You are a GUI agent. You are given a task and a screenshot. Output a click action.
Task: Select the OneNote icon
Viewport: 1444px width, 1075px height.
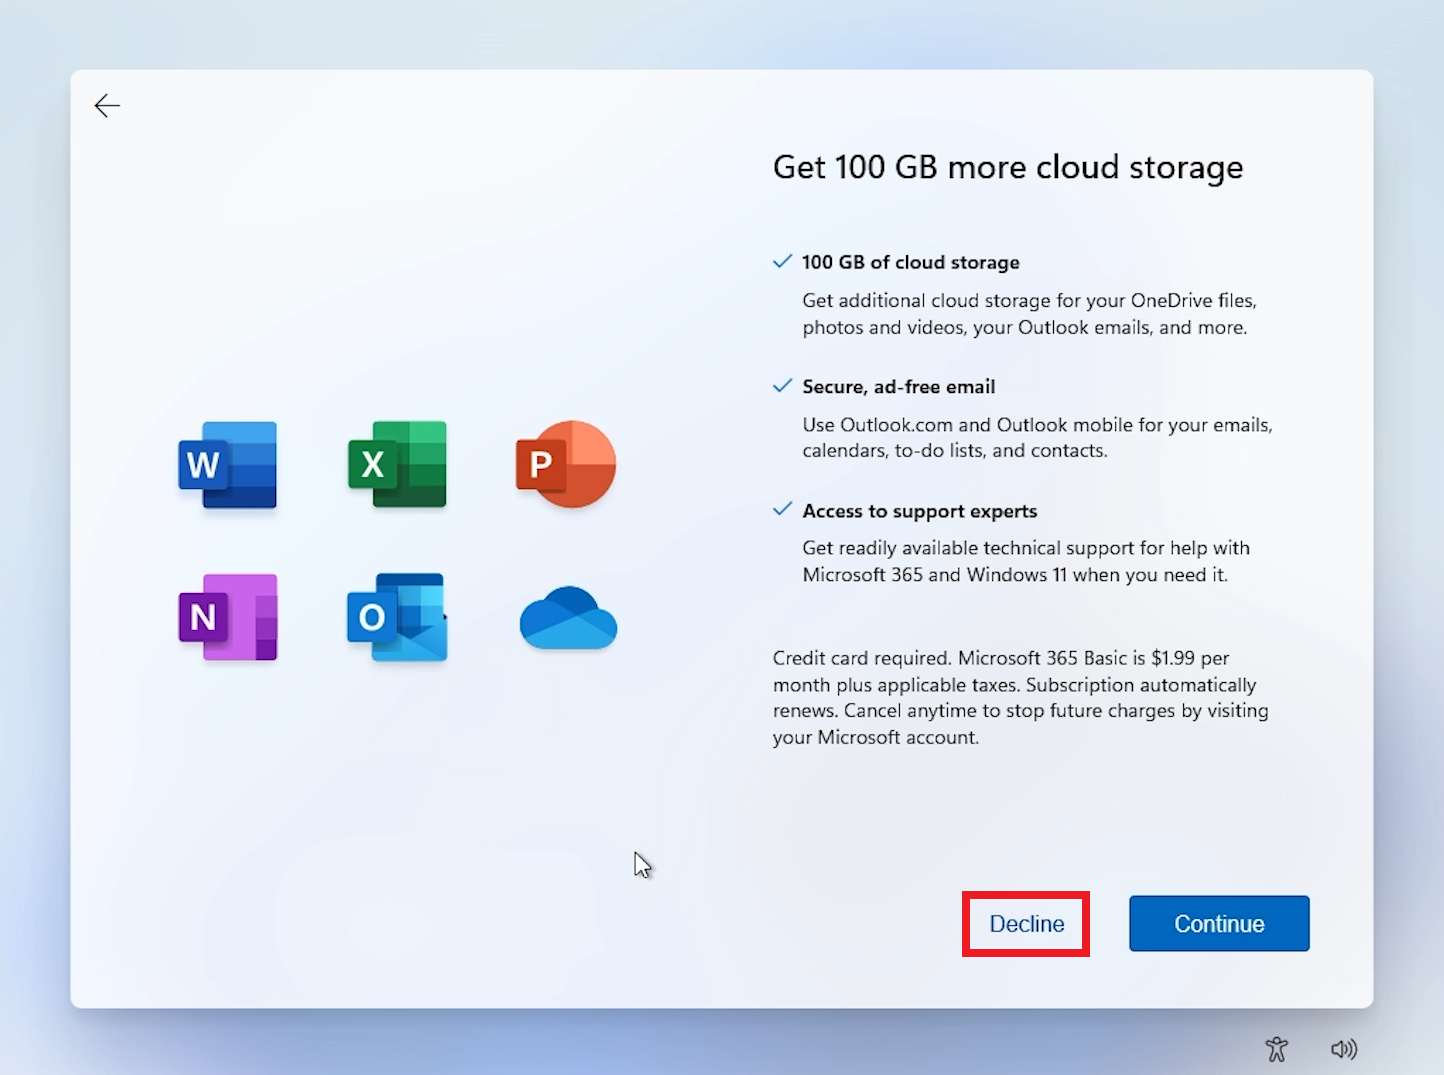click(226, 617)
